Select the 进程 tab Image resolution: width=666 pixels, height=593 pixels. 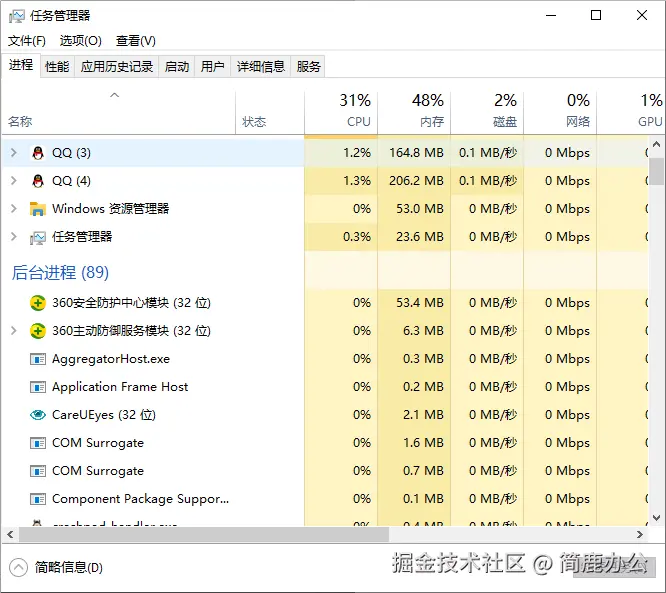pyautogui.click(x=21, y=65)
